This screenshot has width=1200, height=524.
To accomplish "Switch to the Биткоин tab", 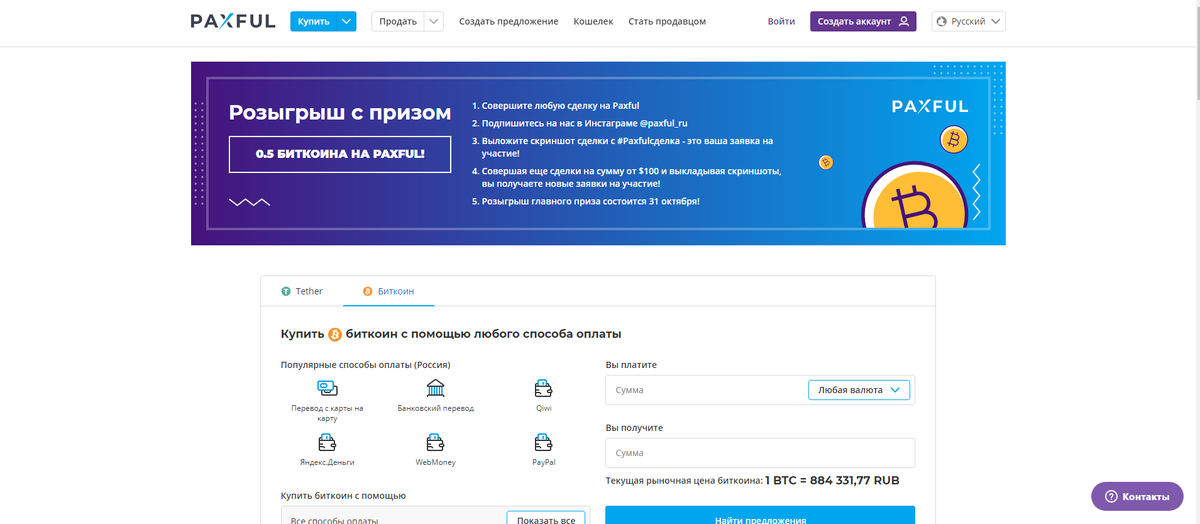I will 388,291.
